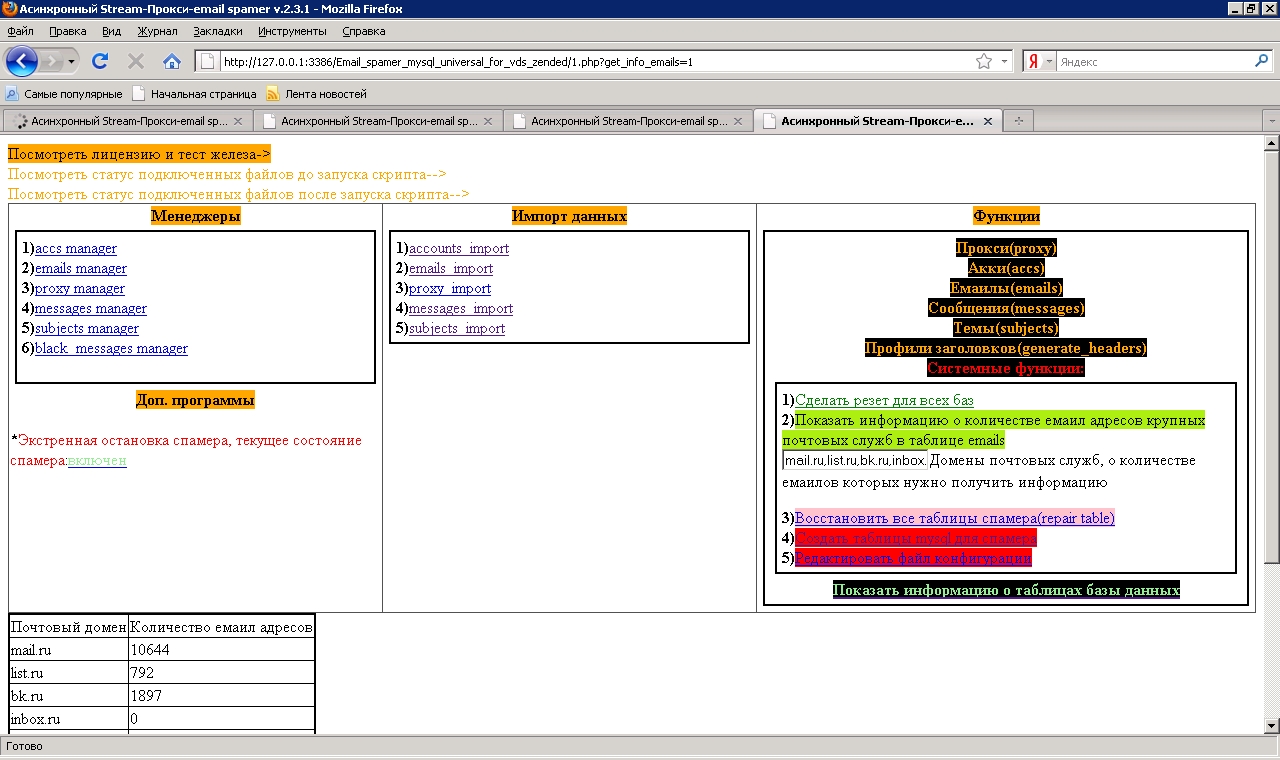This screenshot has width=1280, height=760.
Task: Click the browser Back arrow button
Action: coord(22,62)
